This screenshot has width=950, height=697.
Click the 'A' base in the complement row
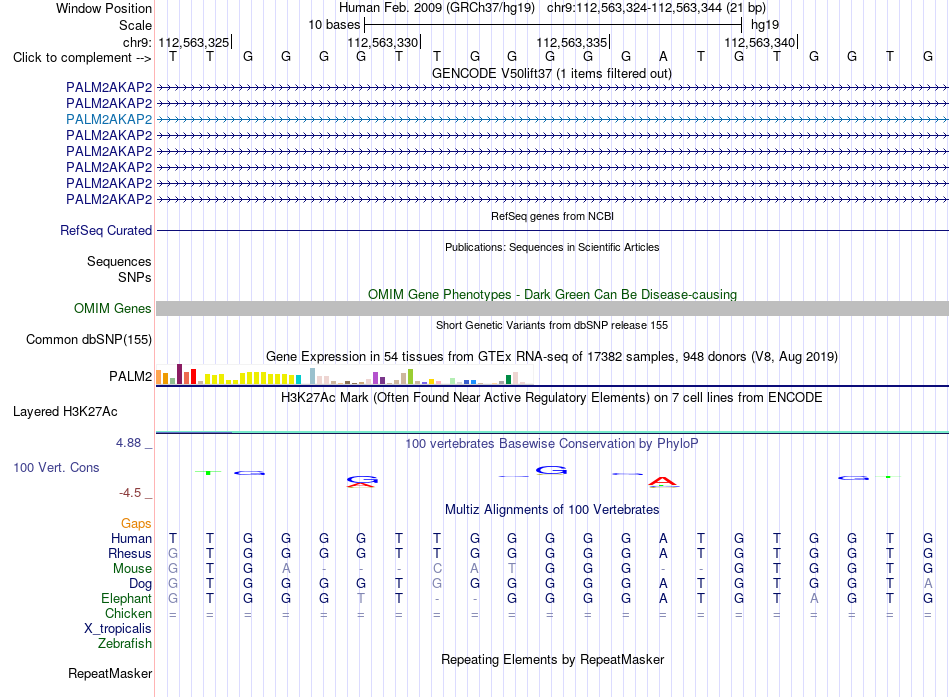pyautogui.click(x=663, y=57)
